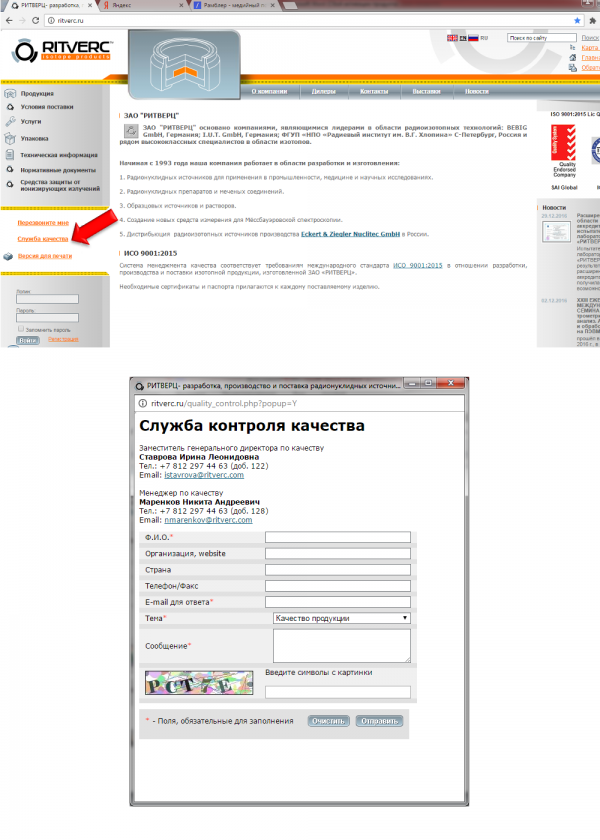The width and height of the screenshot is (600, 840).
Task: Click the central product illustration banner
Action: pyautogui.click(x=184, y=65)
